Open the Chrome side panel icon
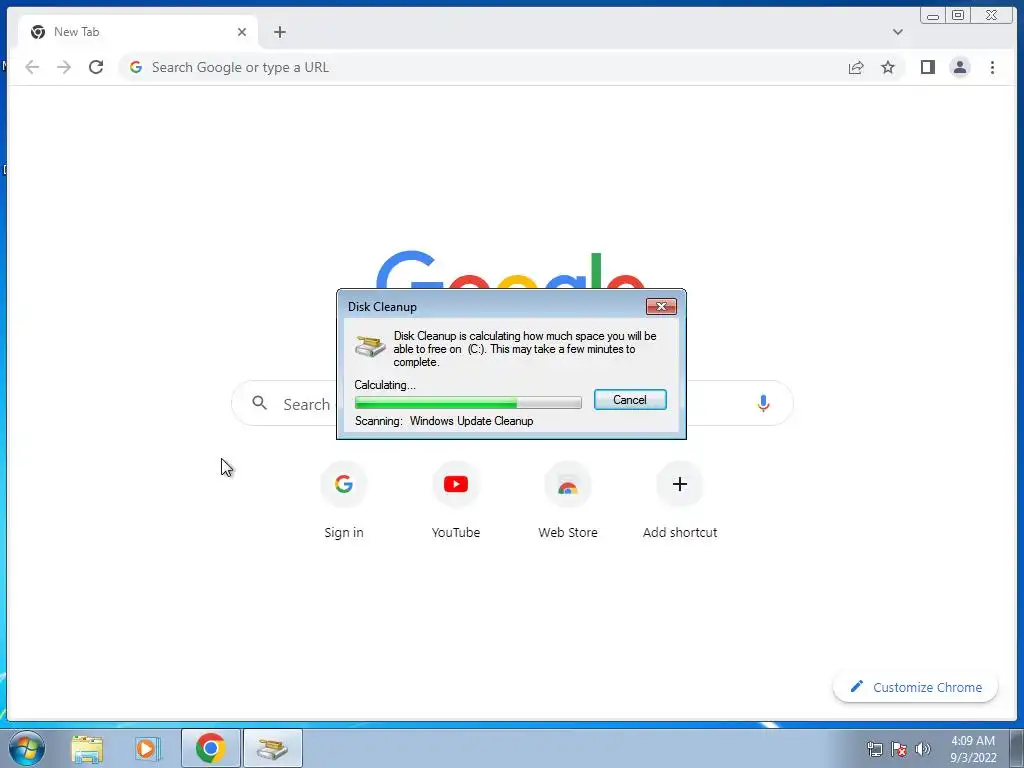 pyautogui.click(x=927, y=67)
